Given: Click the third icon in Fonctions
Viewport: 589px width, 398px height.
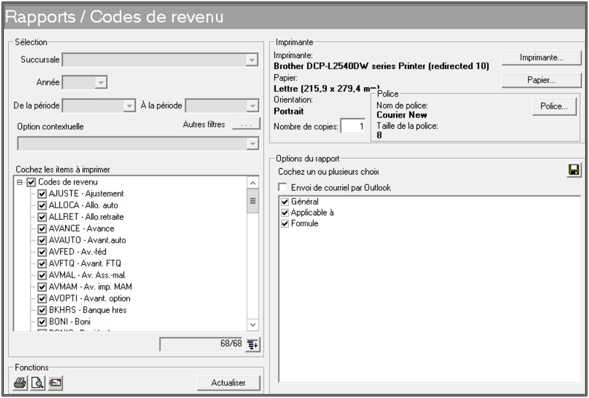Looking at the screenshot, I should [x=55, y=383].
